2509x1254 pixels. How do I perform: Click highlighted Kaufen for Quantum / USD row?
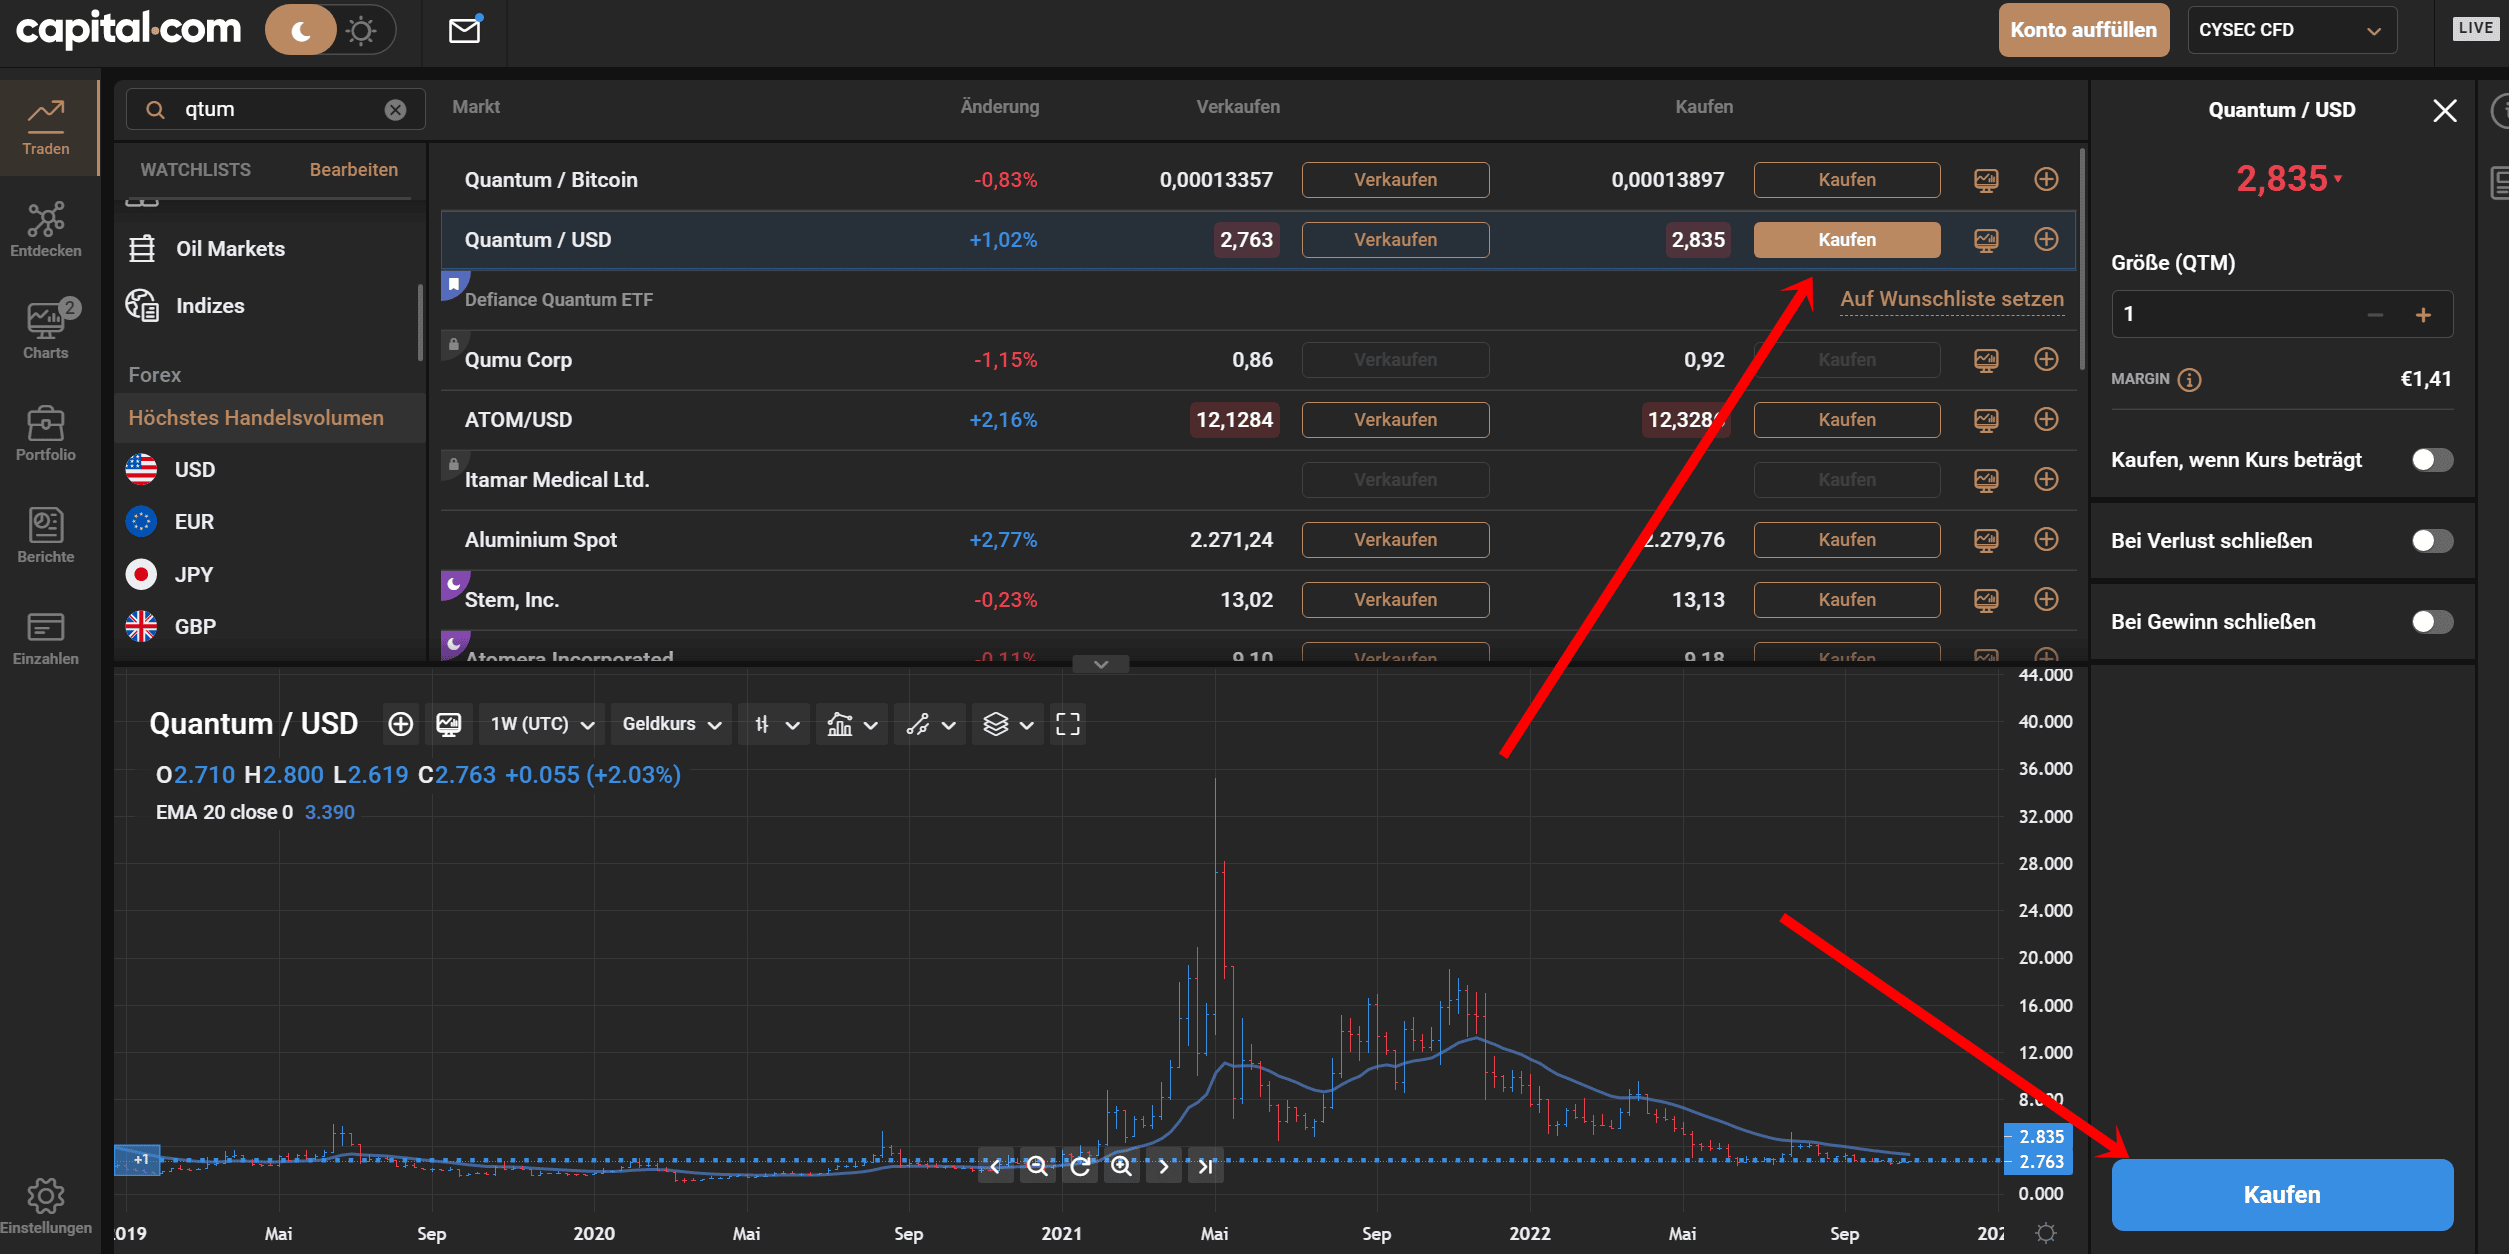pyautogui.click(x=1847, y=240)
